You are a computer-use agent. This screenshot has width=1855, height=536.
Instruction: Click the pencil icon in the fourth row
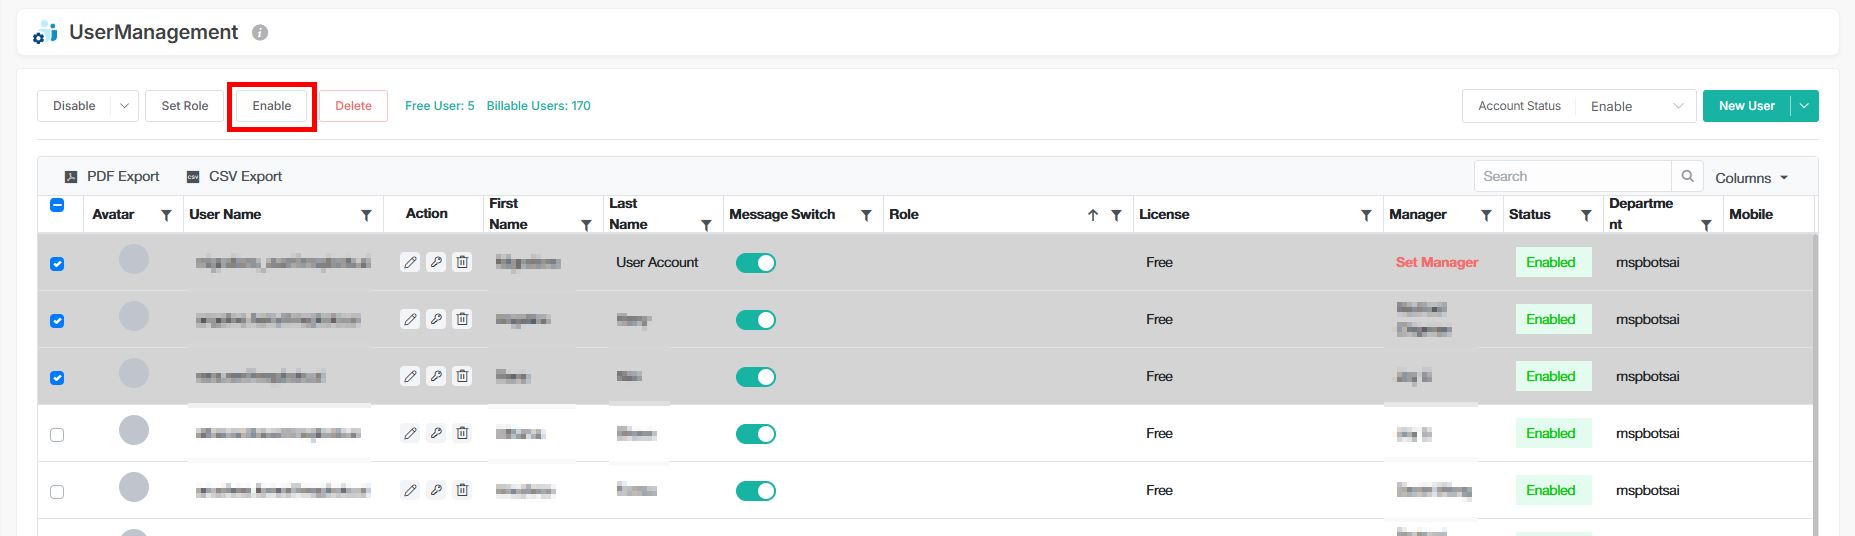[x=410, y=433]
